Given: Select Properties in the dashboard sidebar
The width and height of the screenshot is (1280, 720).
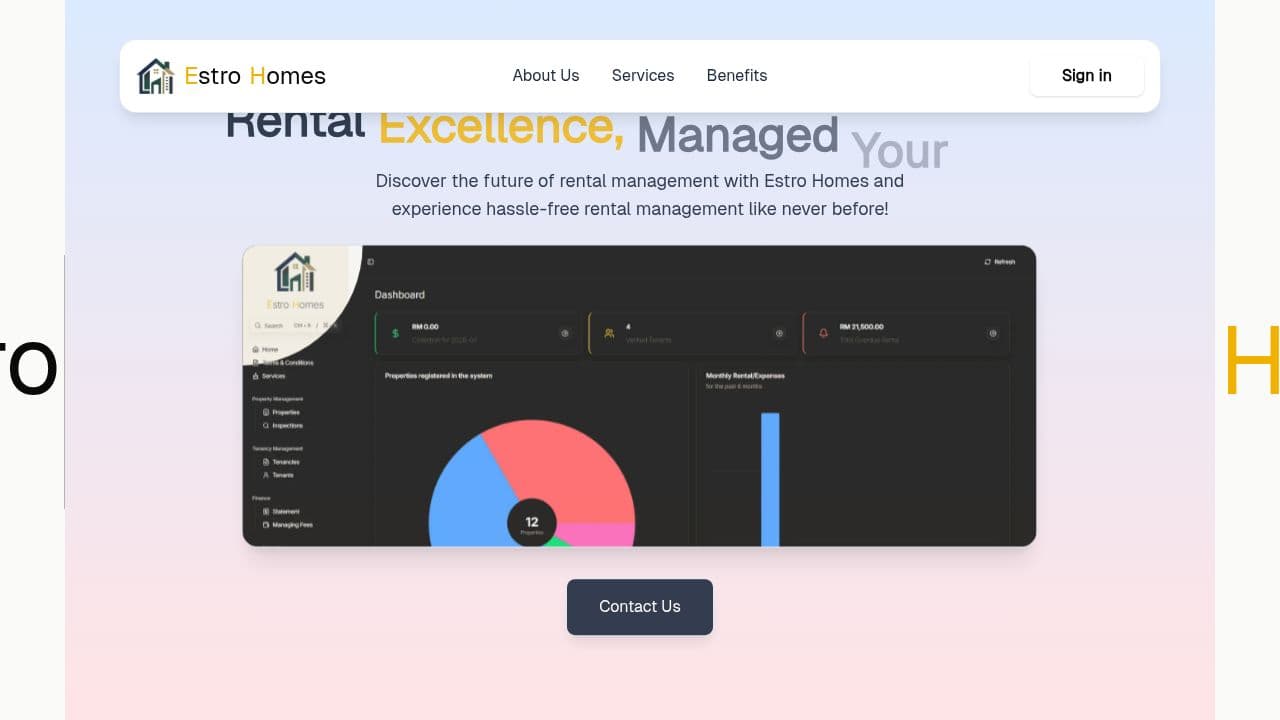Looking at the screenshot, I should coord(281,412).
